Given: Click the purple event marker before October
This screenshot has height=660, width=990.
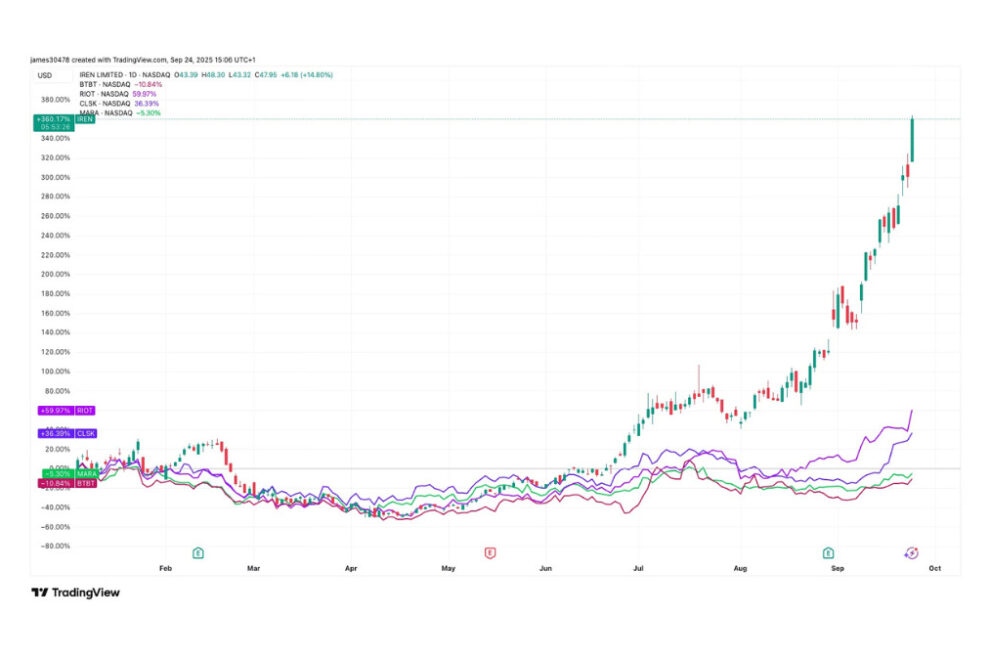Looking at the screenshot, I should [x=912, y=552].
